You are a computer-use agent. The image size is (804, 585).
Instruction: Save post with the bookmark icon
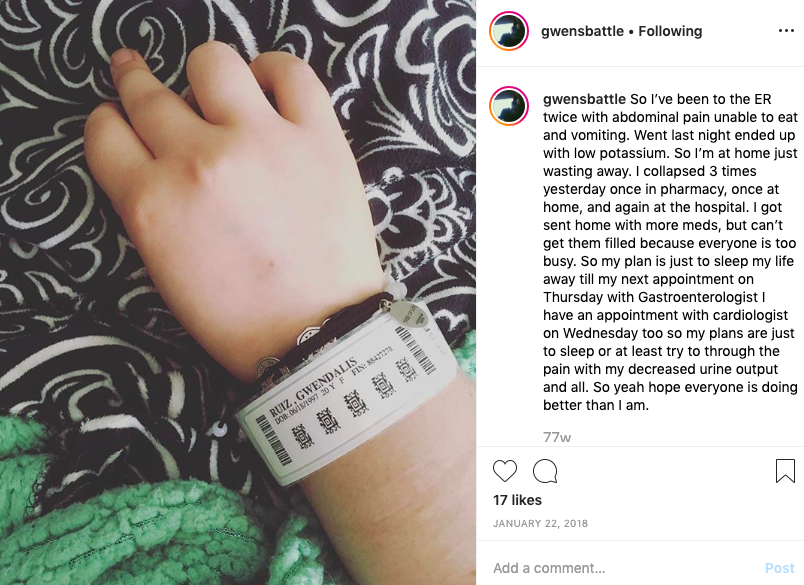point(785,471)
